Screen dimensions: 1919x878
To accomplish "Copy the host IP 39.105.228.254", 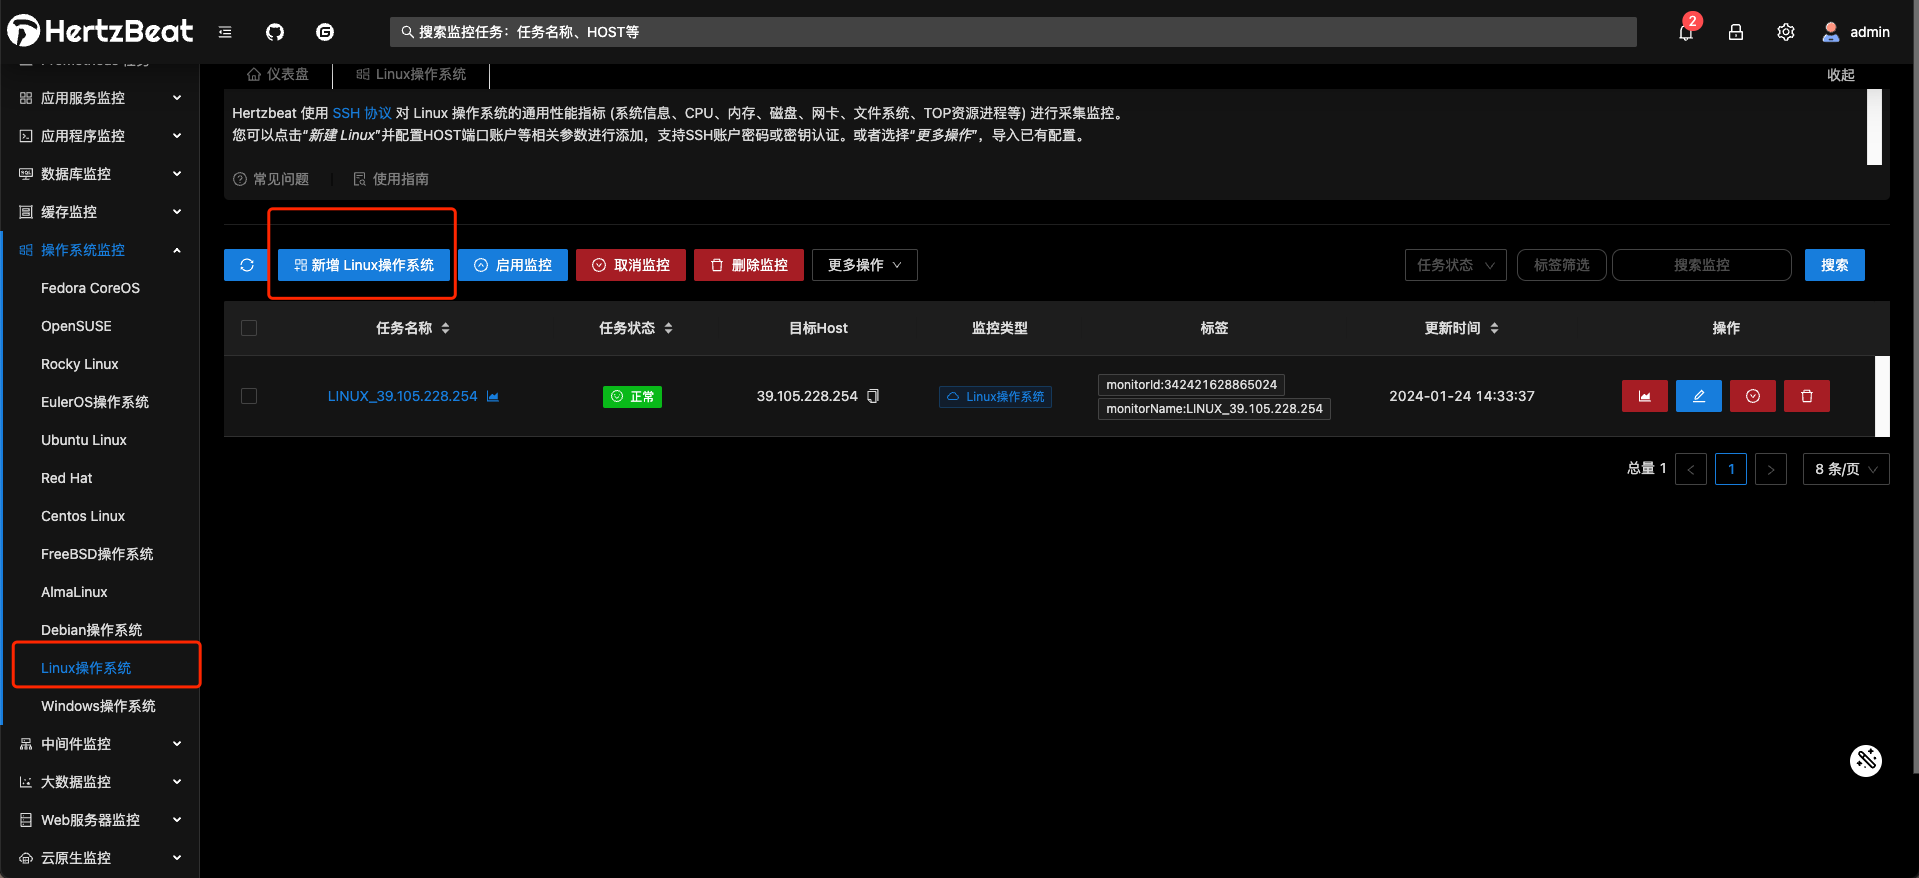I will click(873, 396).
